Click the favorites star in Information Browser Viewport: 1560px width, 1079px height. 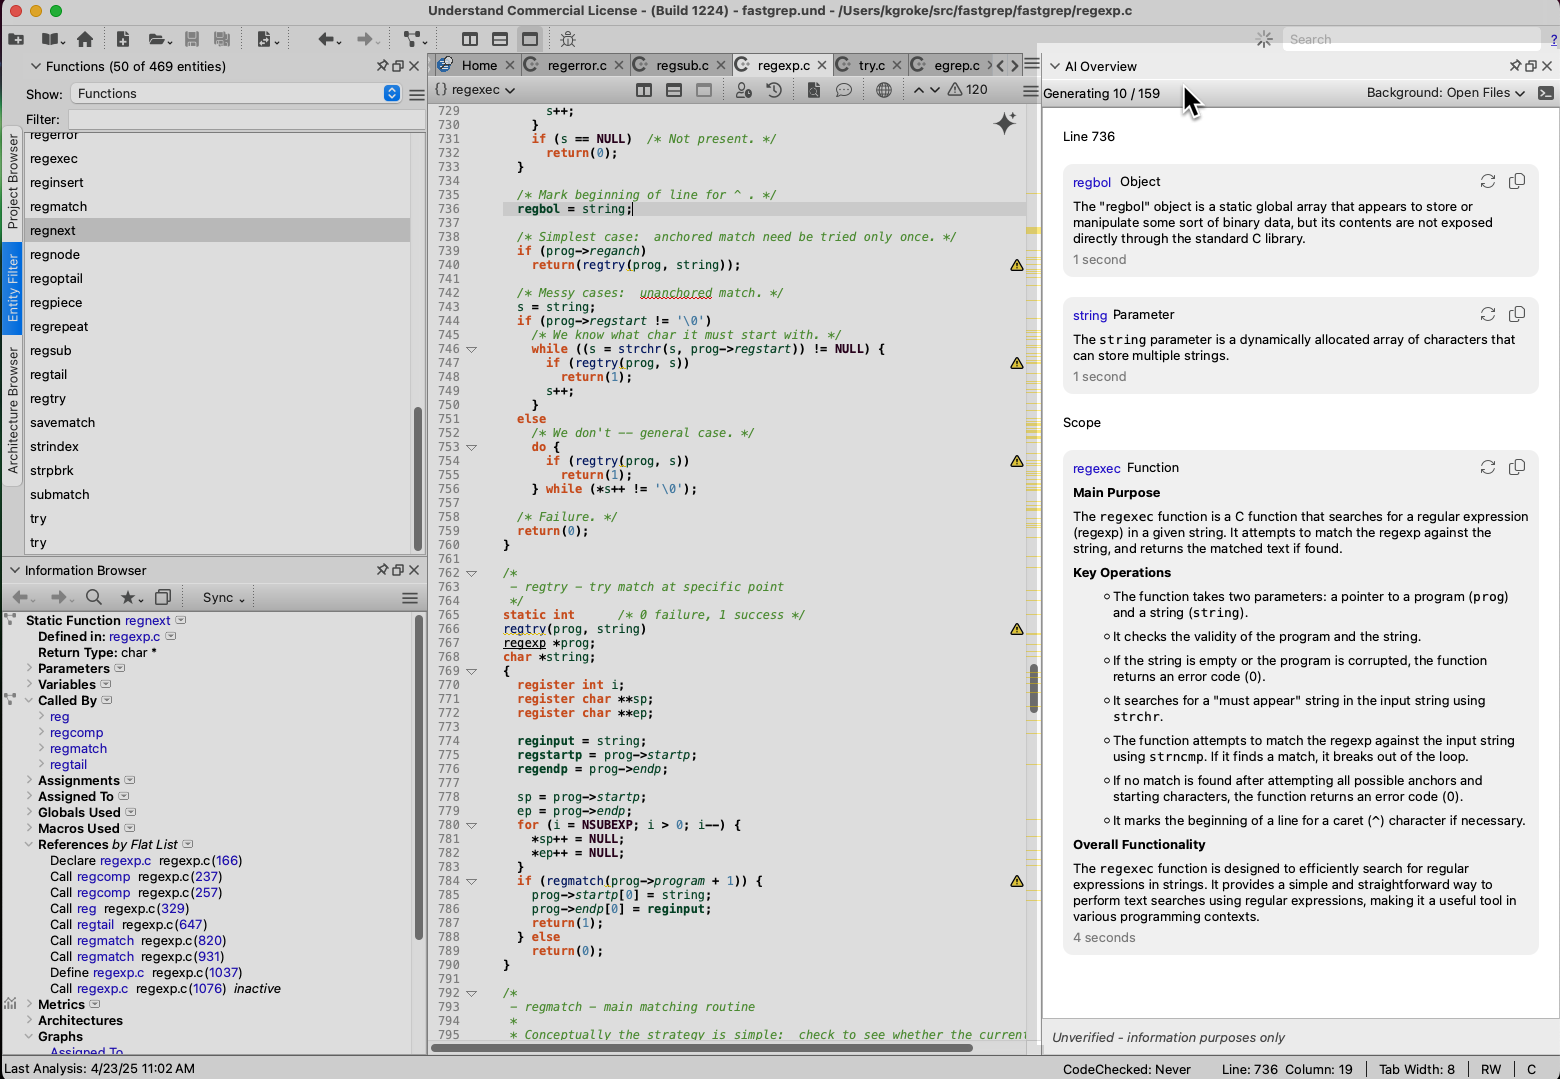coord(128,597)
